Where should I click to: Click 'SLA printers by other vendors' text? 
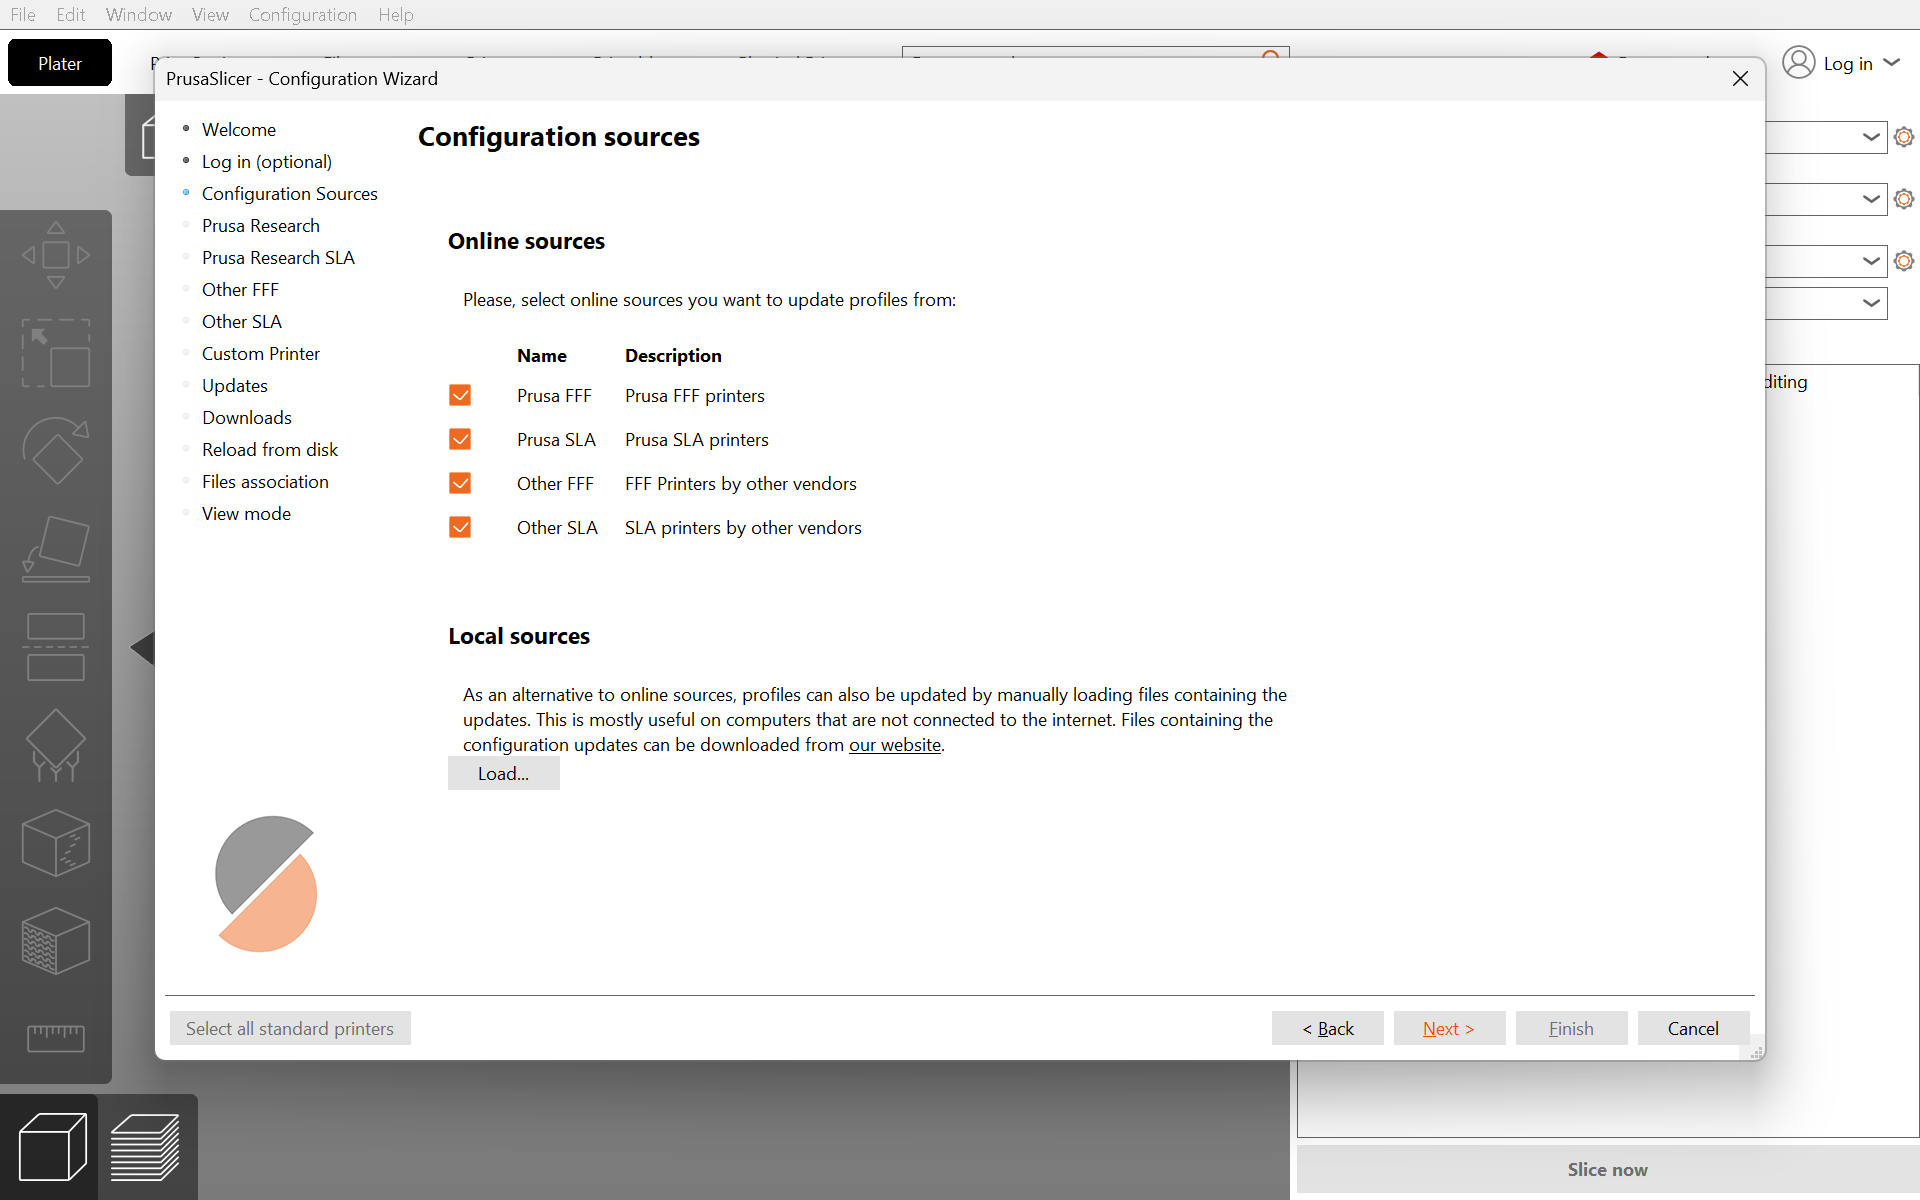click(743, 527)
